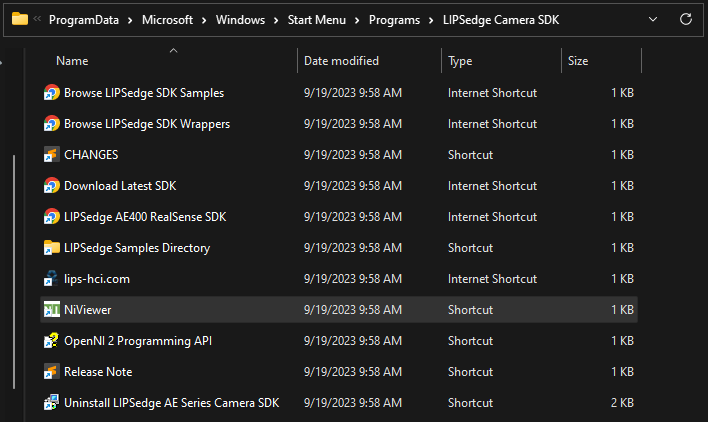Image resolution: width=708 pixels, height=422 pixels.
Task: Click the lips-hci.com shortcut icon
Action: [x=51, y=279]
